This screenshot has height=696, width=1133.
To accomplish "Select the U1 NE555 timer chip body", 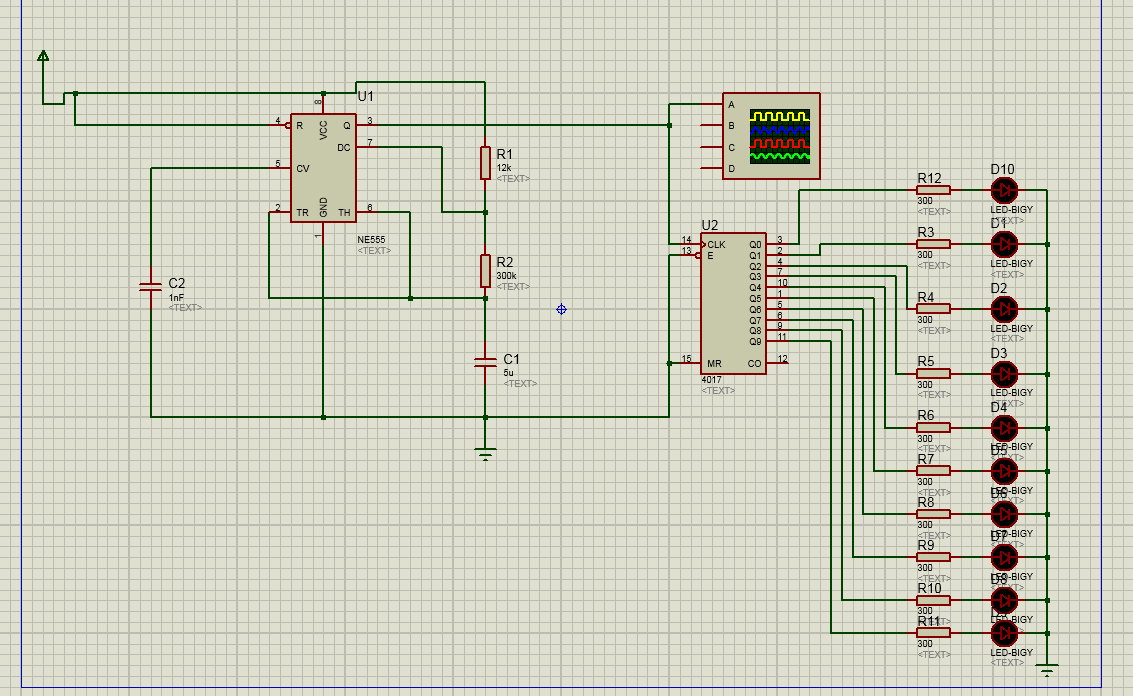I will (x=323, y=168).
